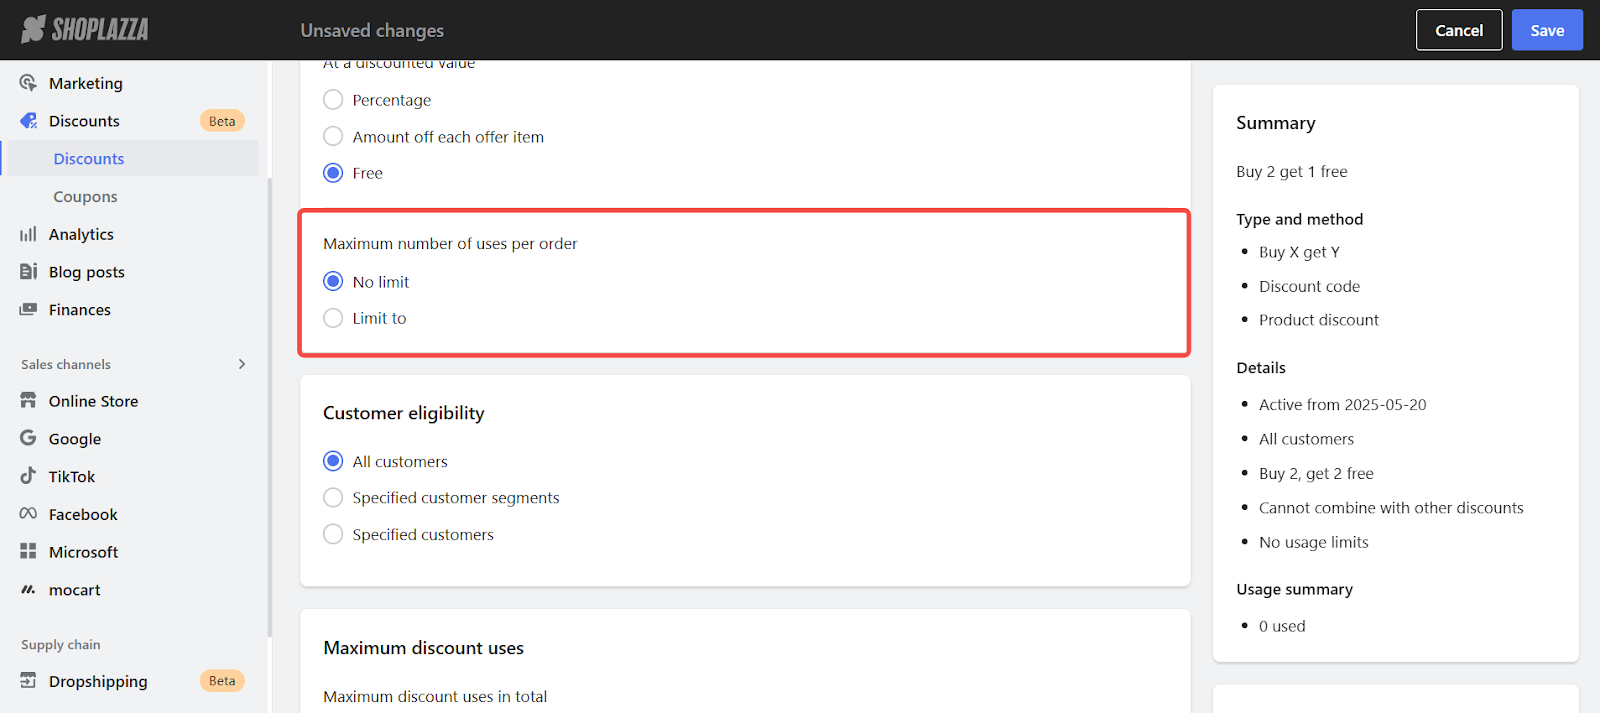
Task: Open Analytics via its bar chart icon
Action: pos(28,234)
